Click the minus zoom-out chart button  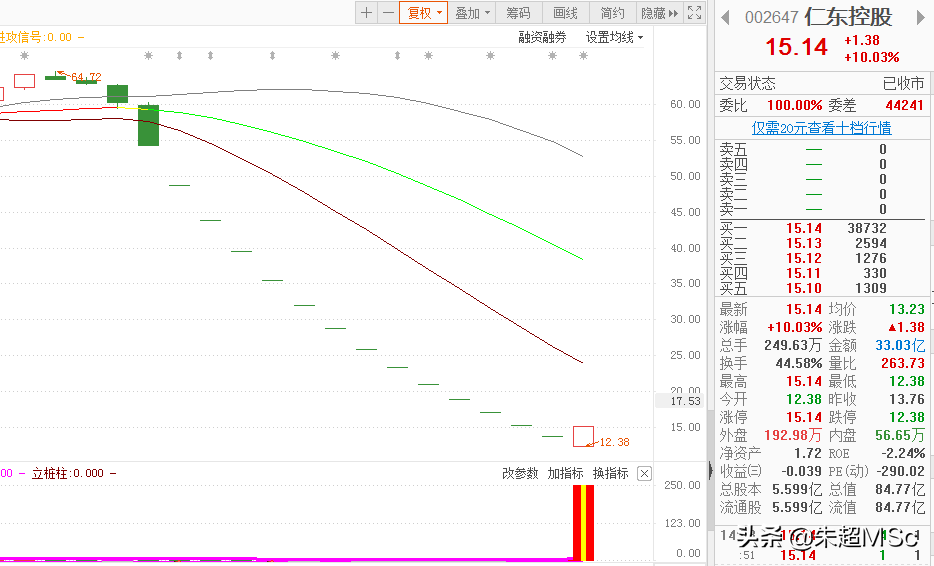(x=386, y=13)
